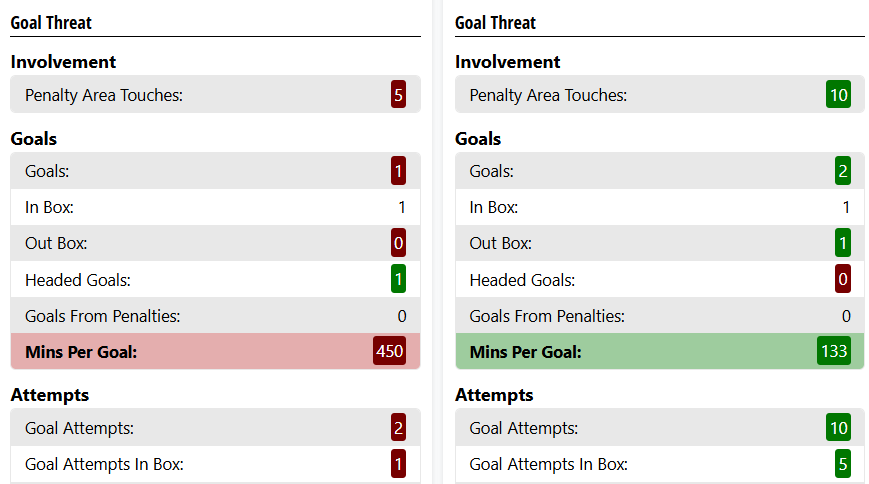Screen dimensions: 869x484
Task: Click the Involvement heading in right panel
Action: (x=508, y=62)
